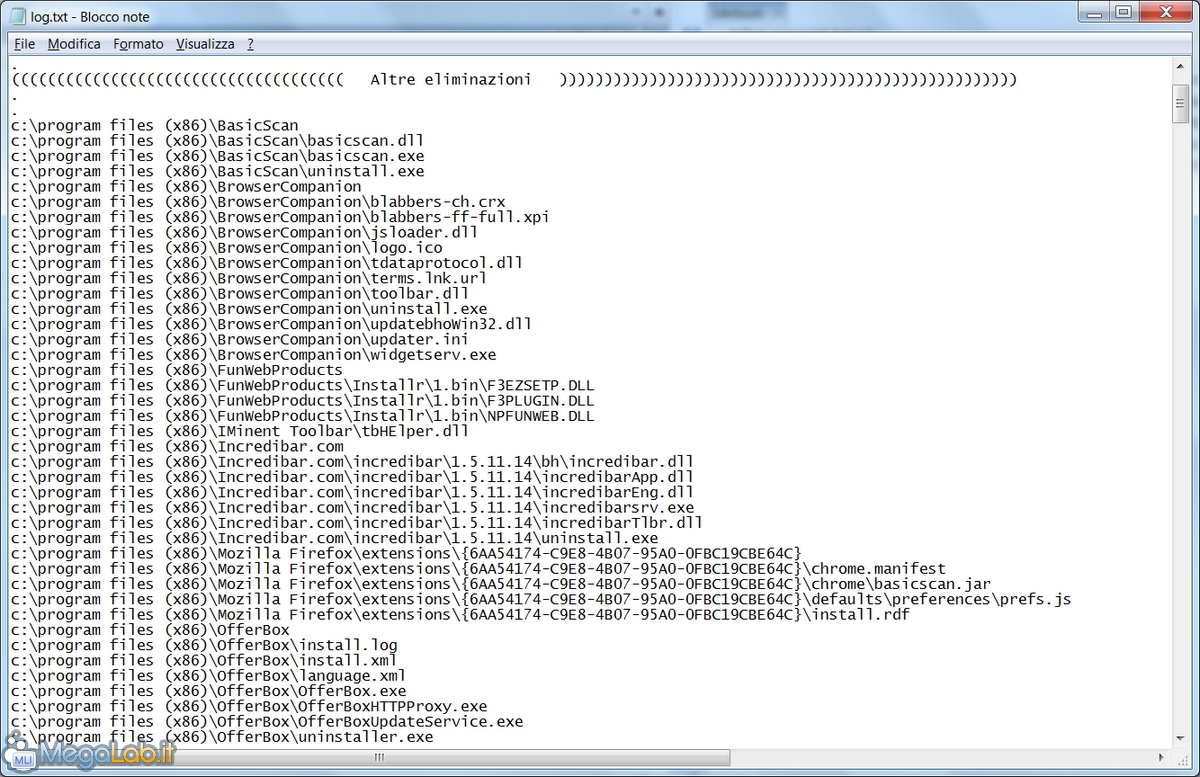Place cursor on 'BrowserCompanion\toolbar.dll' line
Viewport: 1200px width, 777px height.
pyautogui.click(x=240, y=293)
